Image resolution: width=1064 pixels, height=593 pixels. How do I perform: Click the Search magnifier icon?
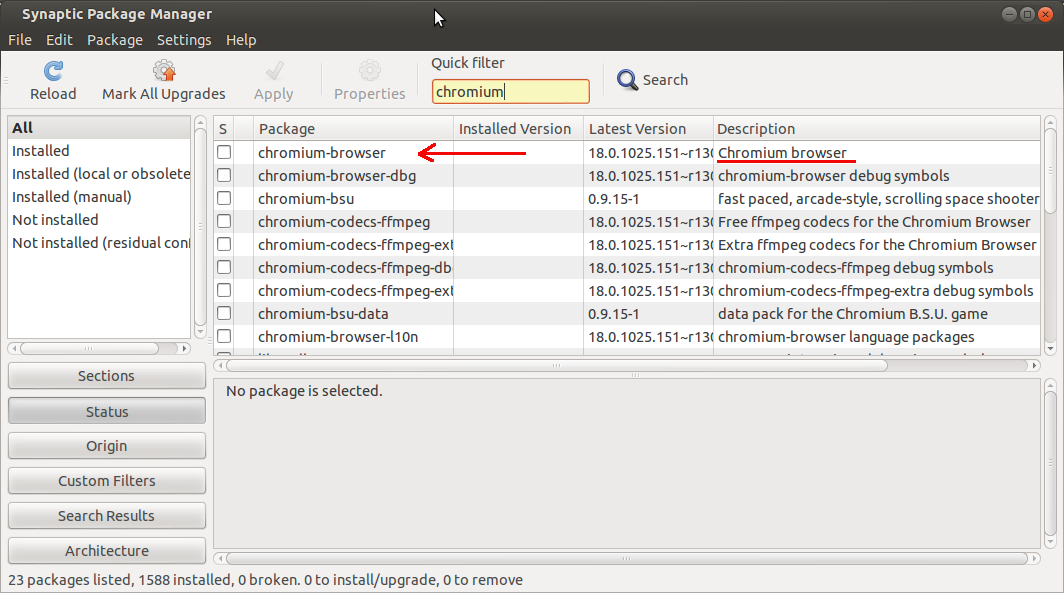tap(628, 80)
